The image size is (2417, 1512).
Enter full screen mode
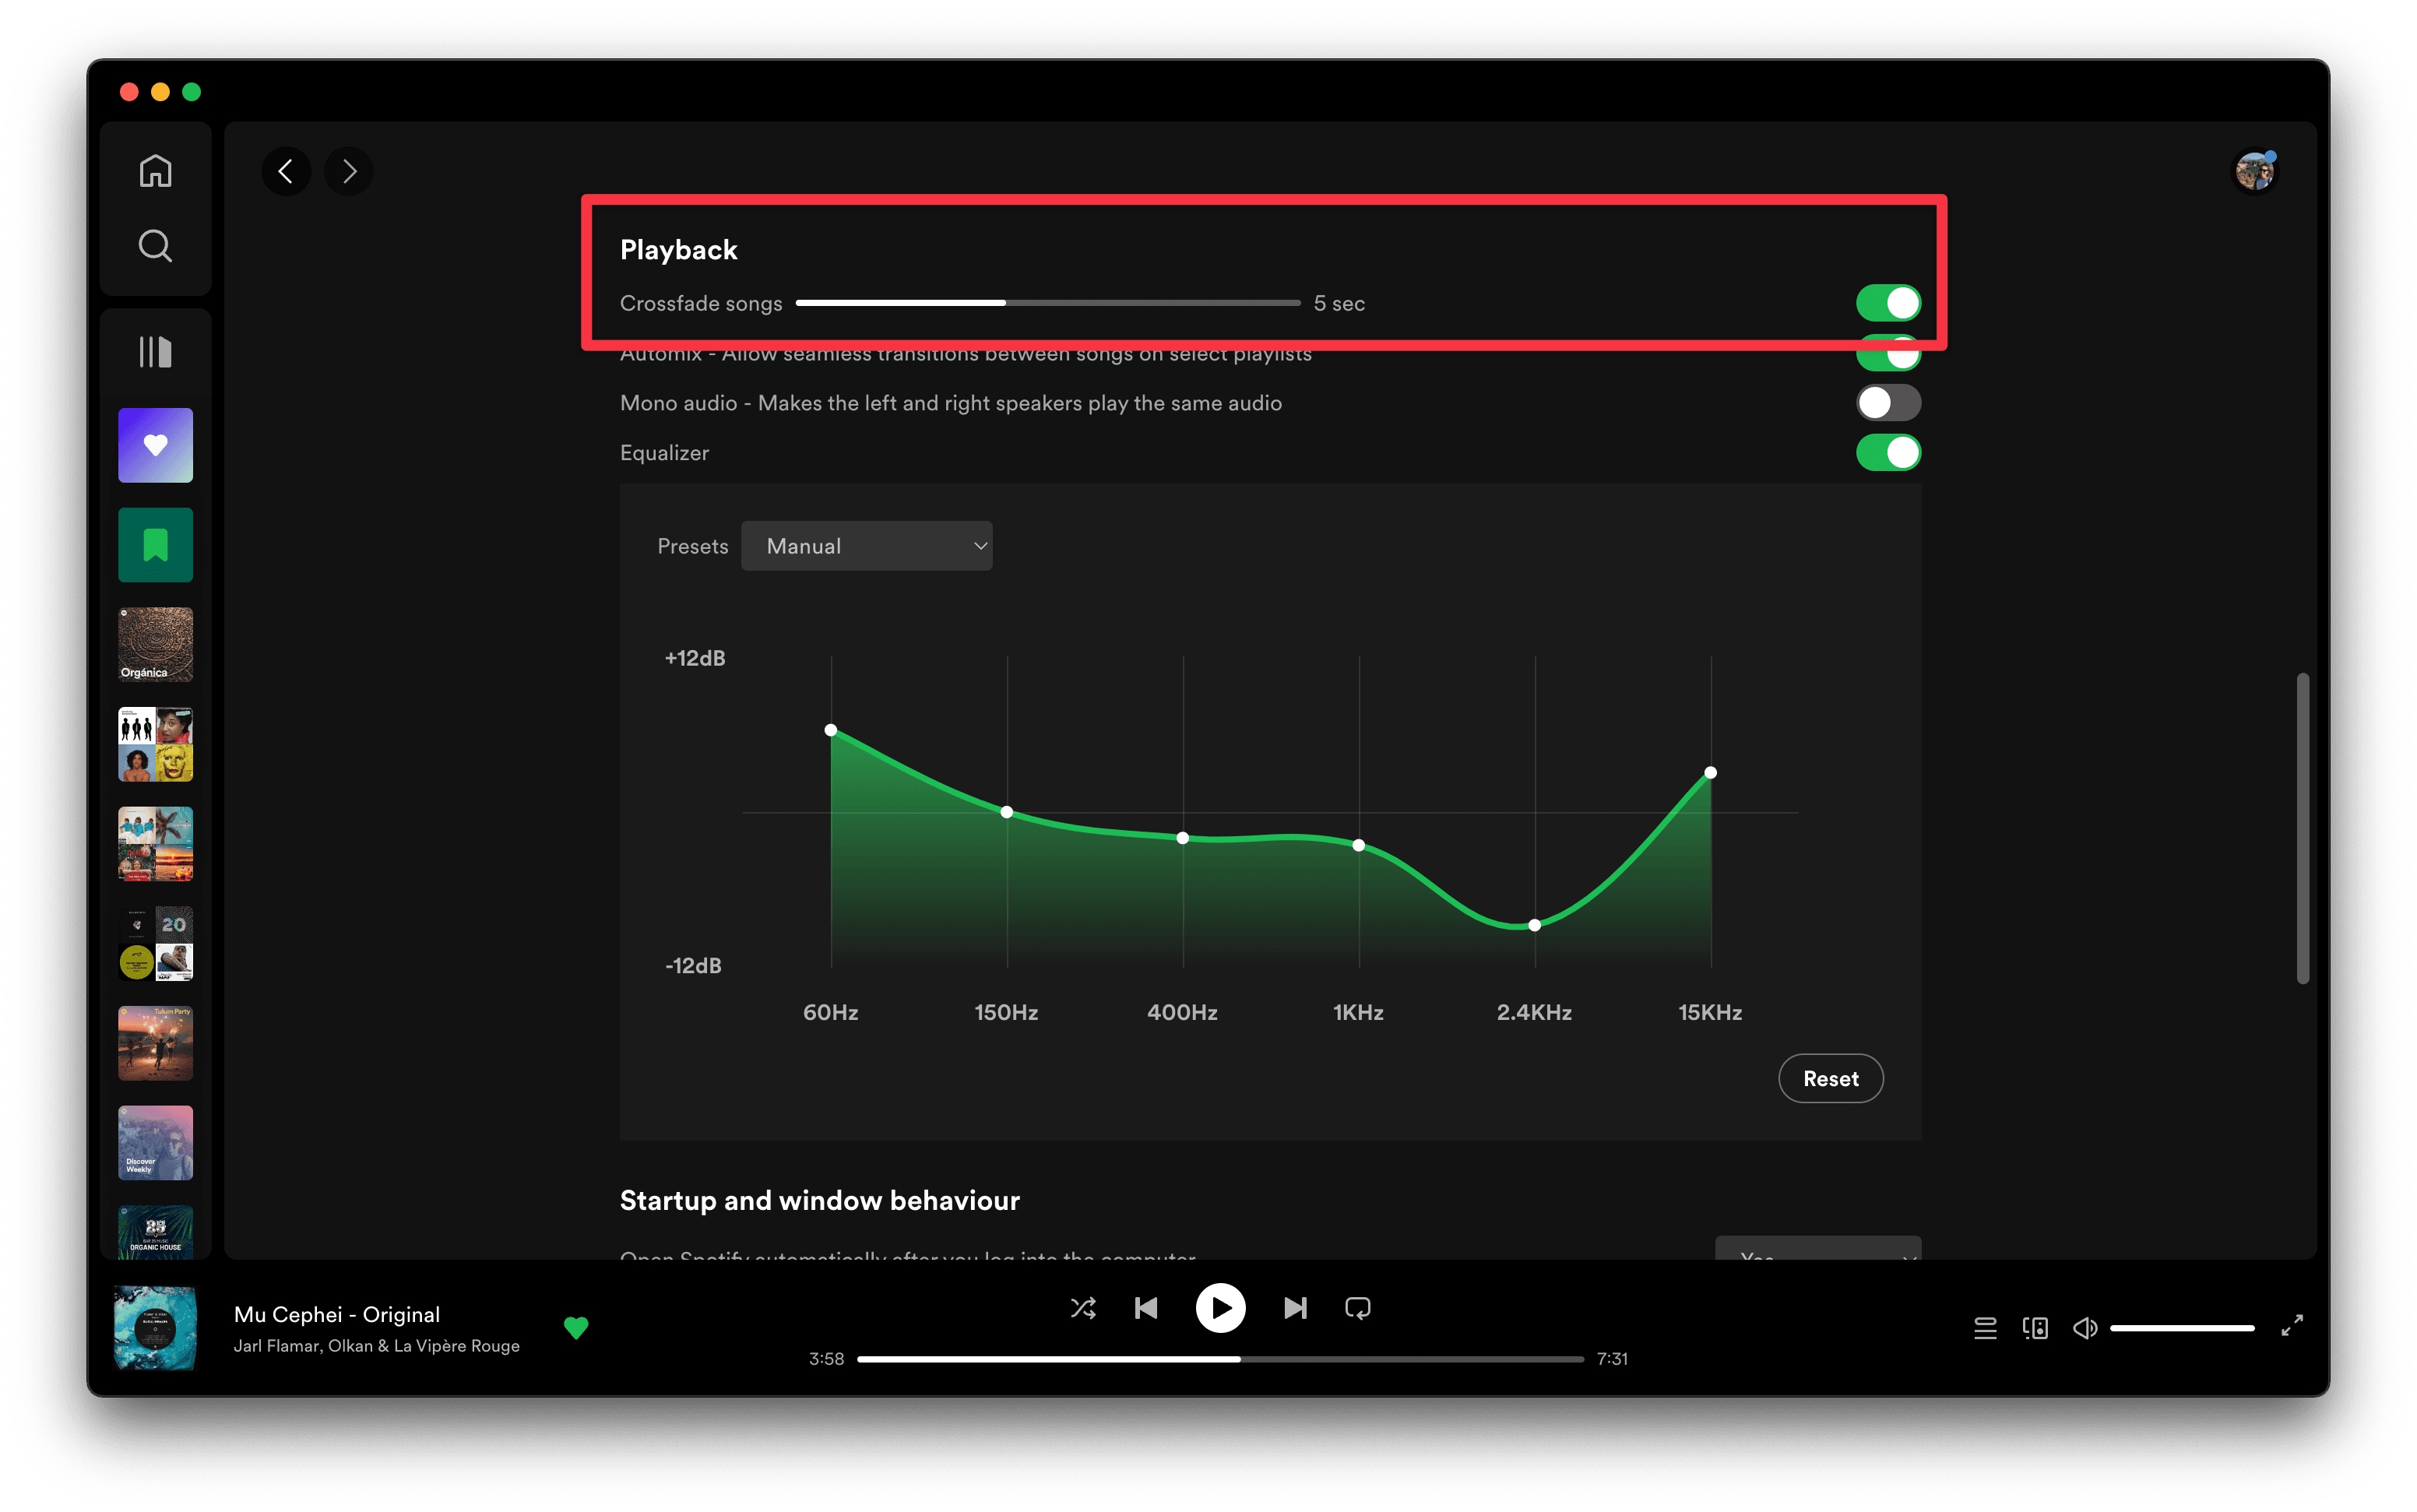(2292, 1326)
